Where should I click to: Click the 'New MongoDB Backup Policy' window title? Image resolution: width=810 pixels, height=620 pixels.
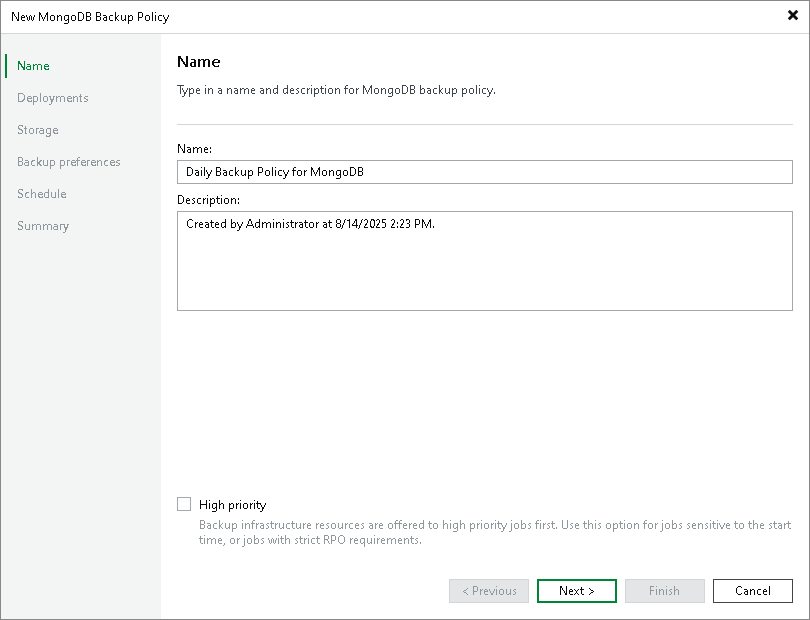tap(90, 17)
